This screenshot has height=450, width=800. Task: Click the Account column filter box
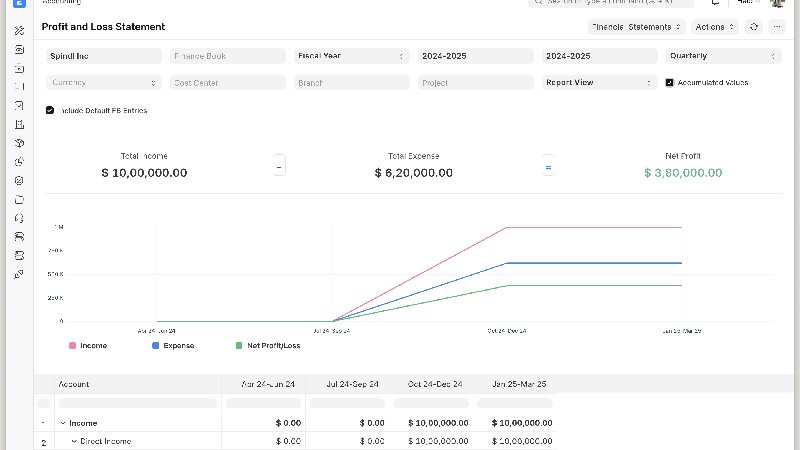(x=138, y=403)
